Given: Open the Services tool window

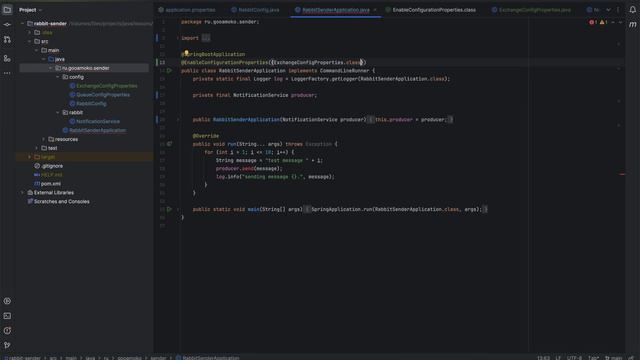Looking at the screenshot, I should coord(7,301).
